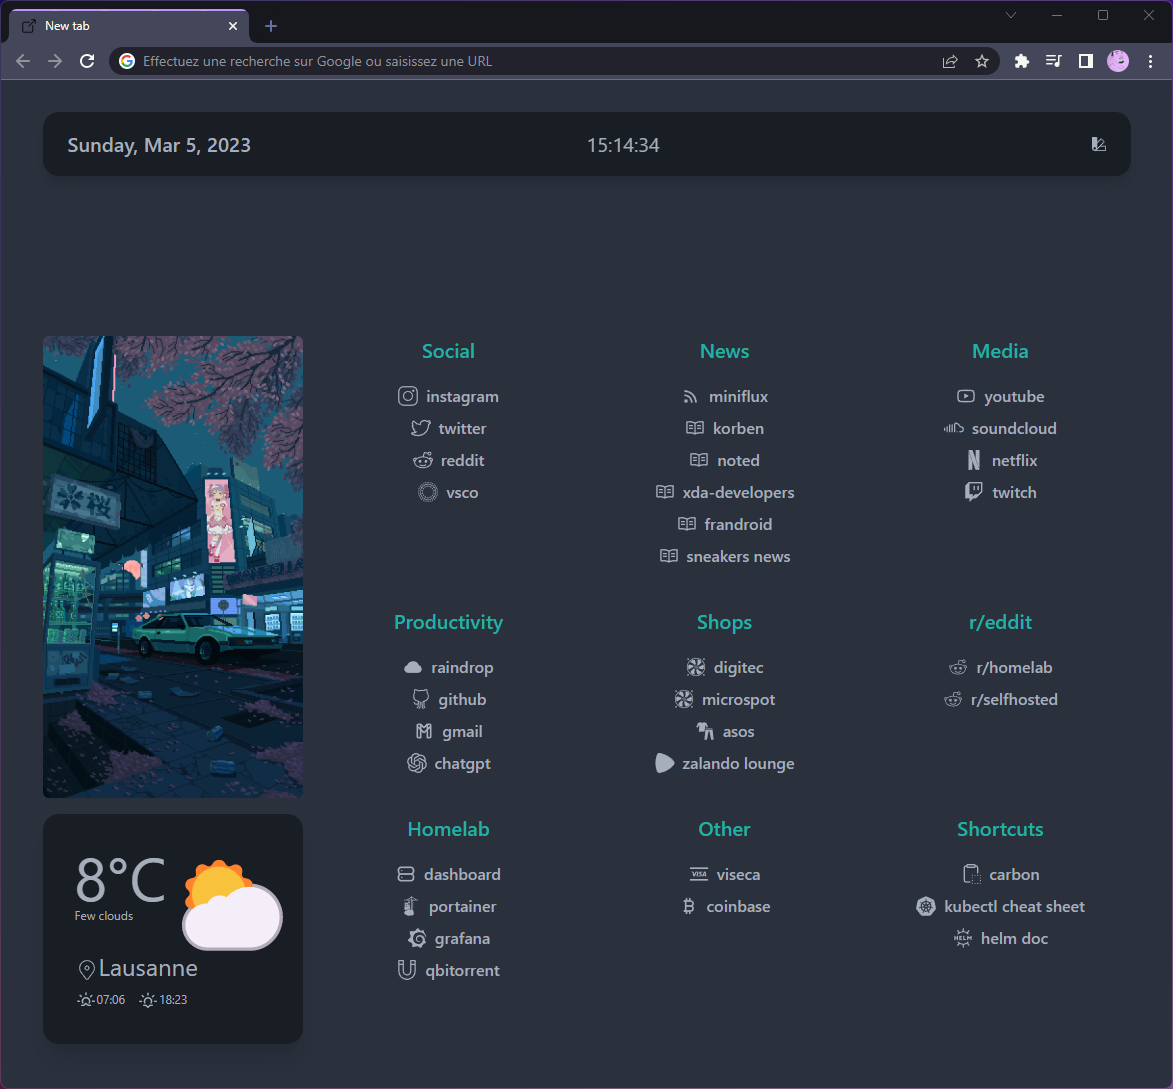1173x1089 pixels.
Task: Close the New tab tab
Action: coord(233,26)
